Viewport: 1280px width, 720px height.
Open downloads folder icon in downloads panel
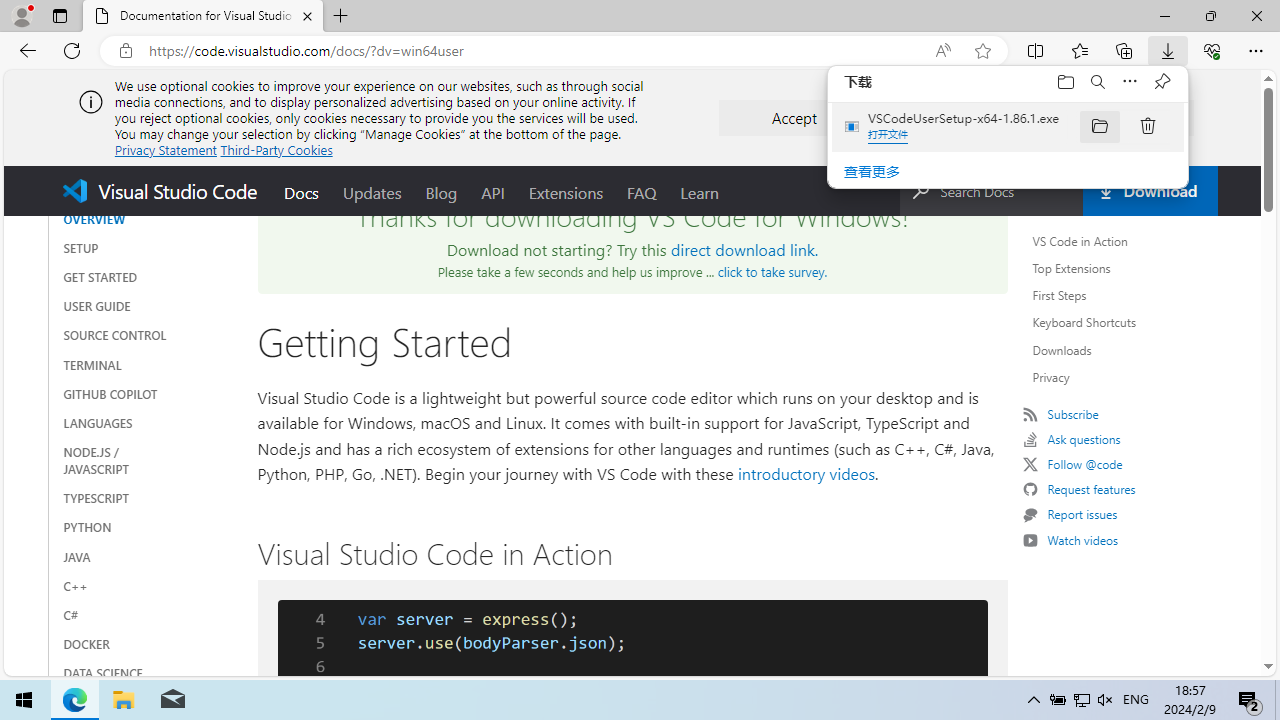[1066, 82]
